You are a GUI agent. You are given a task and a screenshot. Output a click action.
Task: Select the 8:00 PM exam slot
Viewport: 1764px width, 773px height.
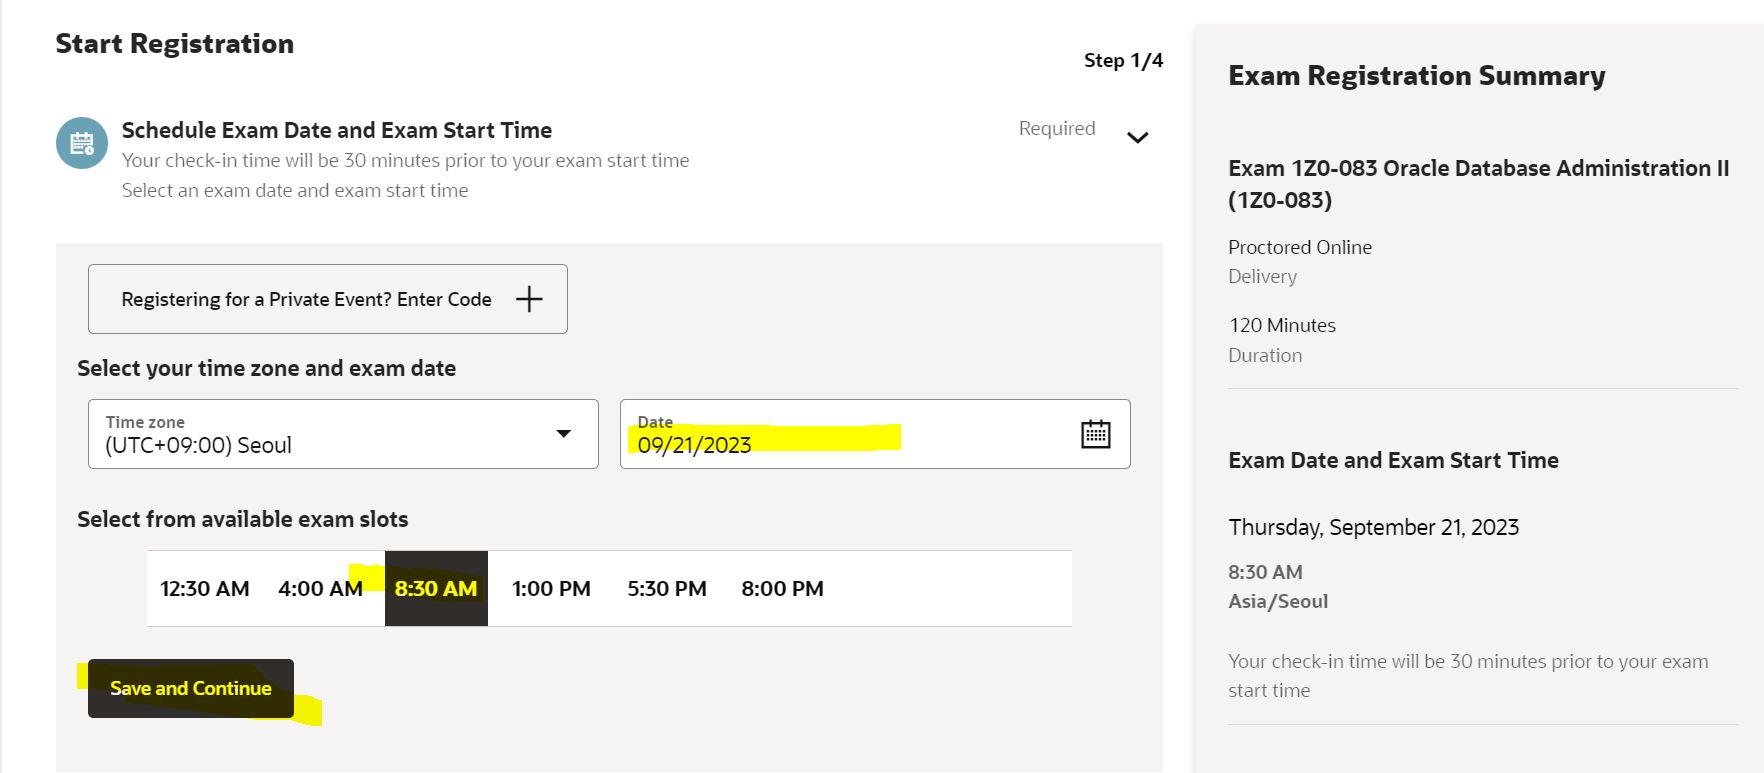[x=782, y=589]
